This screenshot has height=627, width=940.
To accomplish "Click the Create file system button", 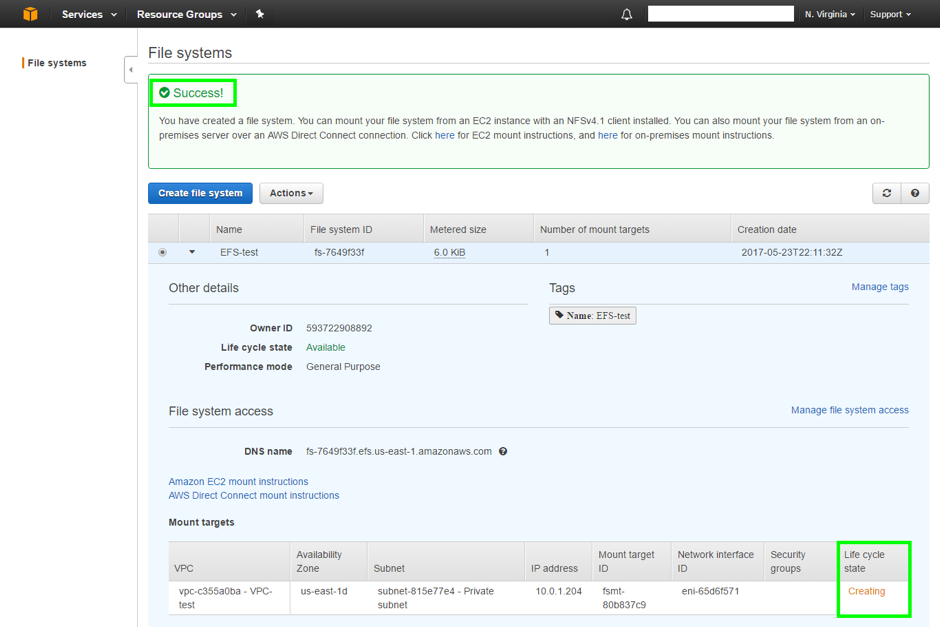I will 200,193.
